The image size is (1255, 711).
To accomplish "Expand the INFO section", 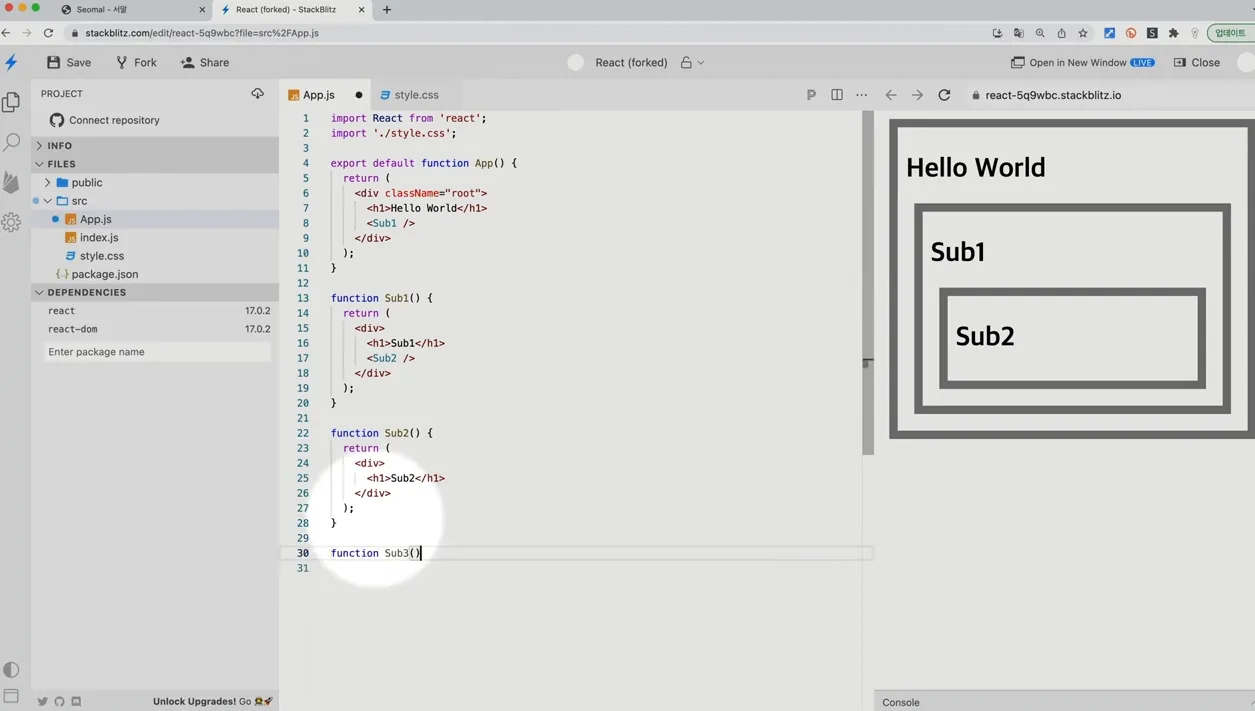I will [155, 146].
